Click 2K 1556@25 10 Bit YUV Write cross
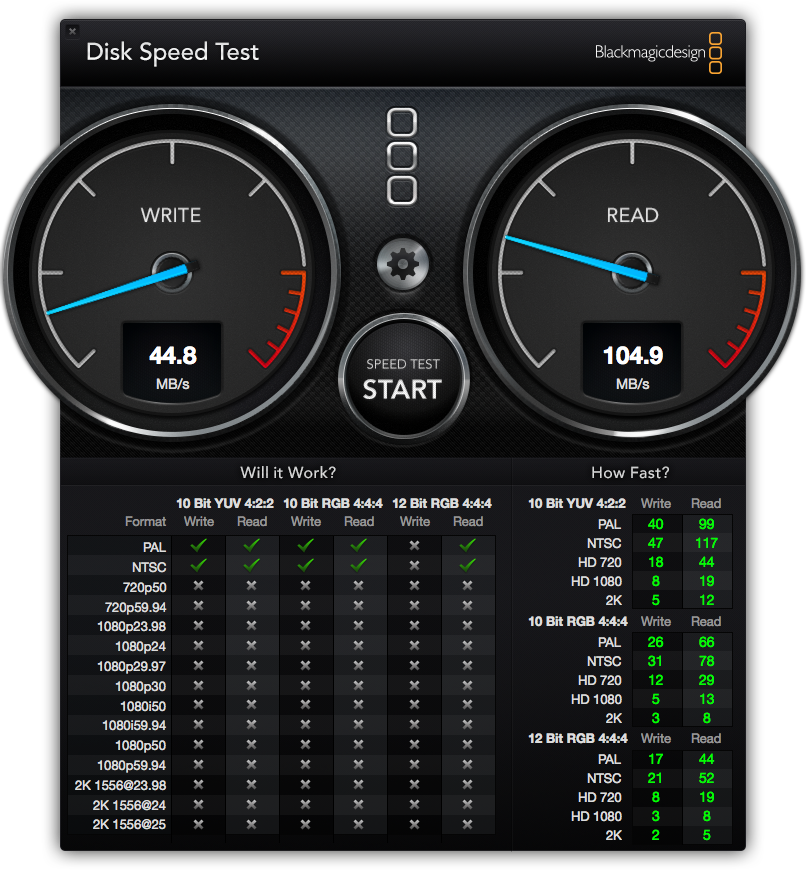Screen dimensions: 806x870 (199, 825)
